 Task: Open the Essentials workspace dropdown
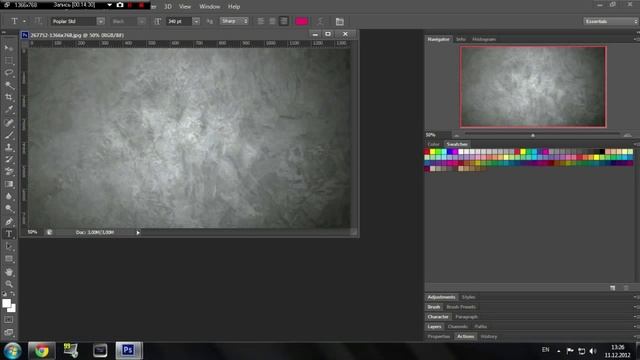[611, 21]
